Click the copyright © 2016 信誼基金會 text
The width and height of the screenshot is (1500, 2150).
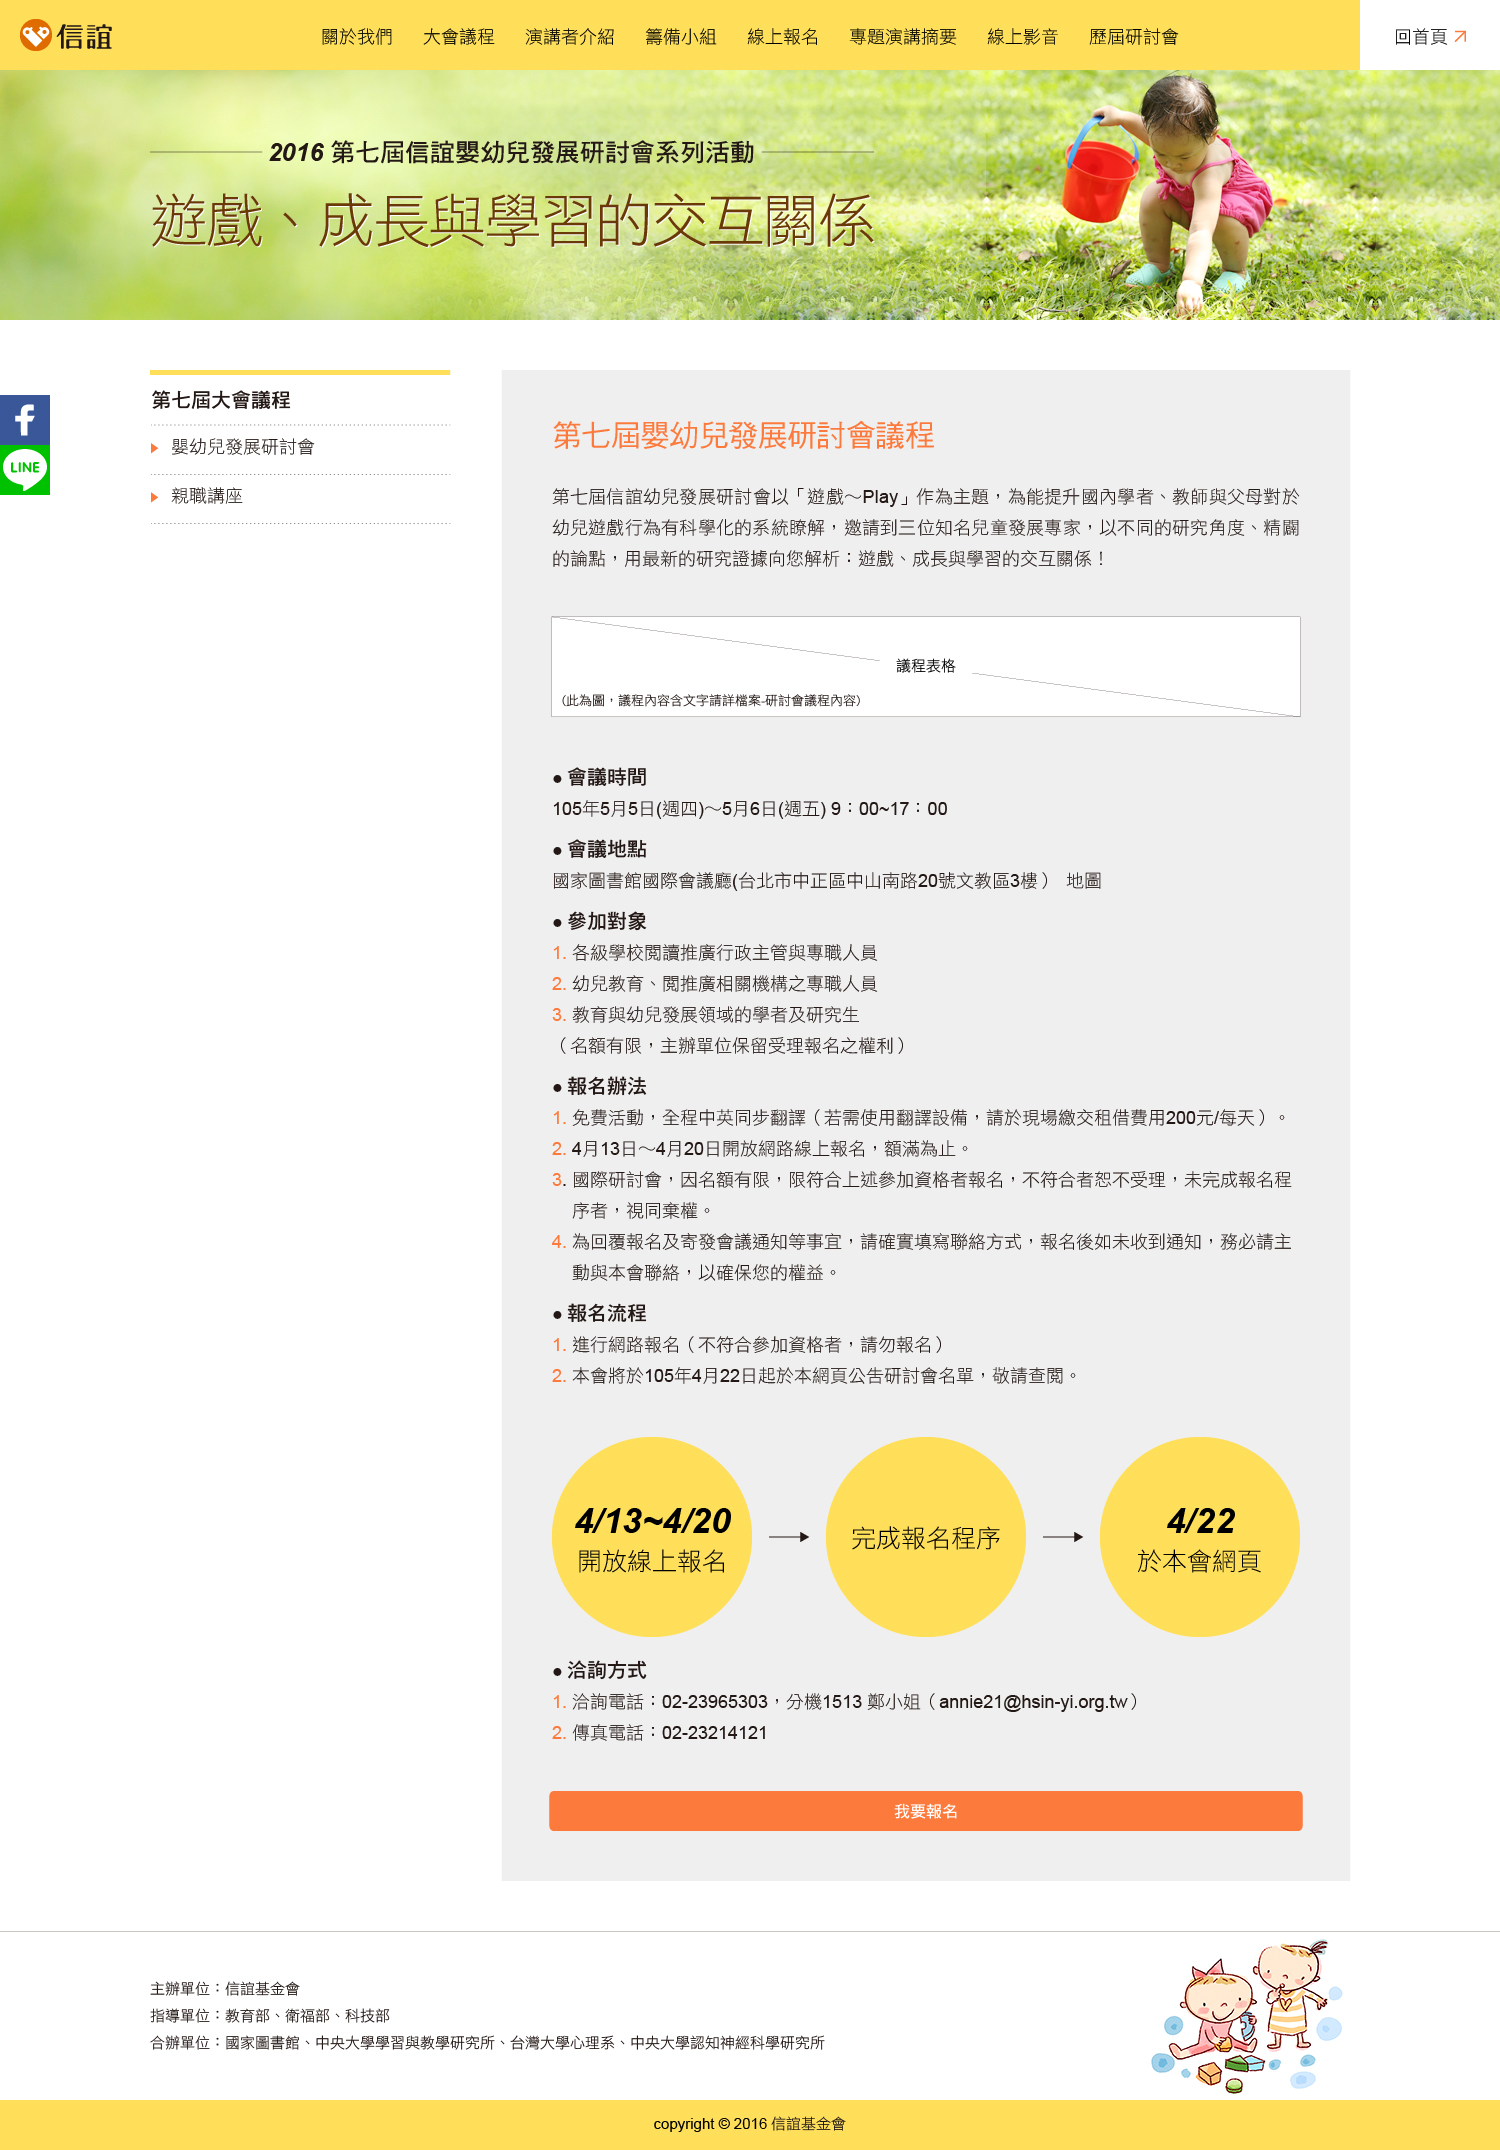click(750, 2124)
